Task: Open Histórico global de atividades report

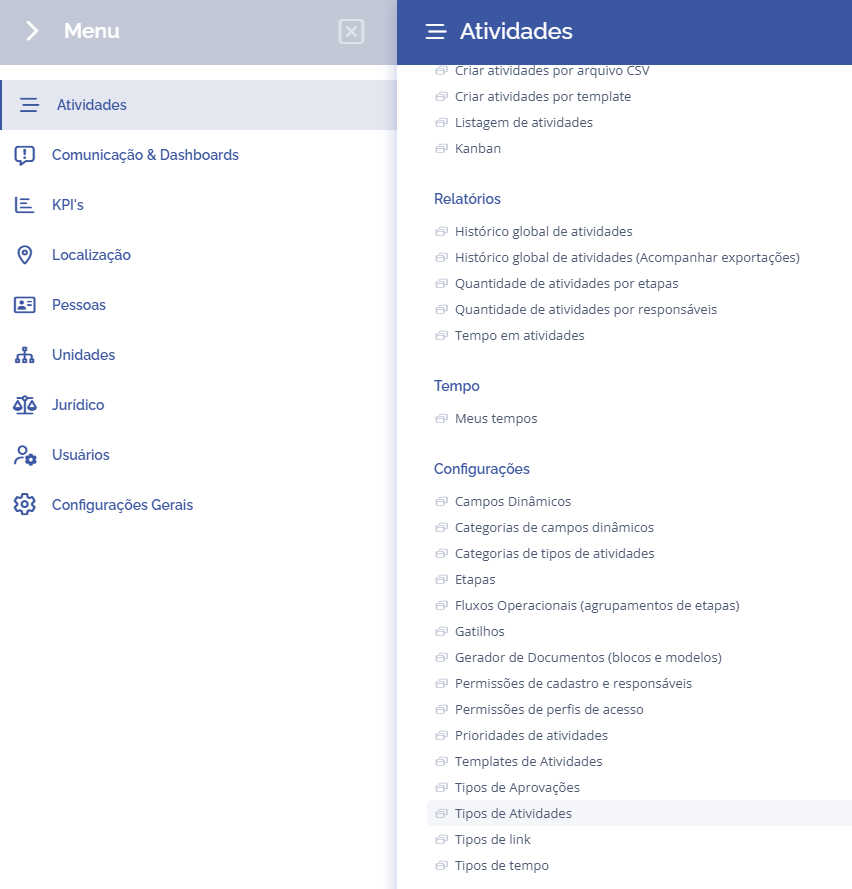Action: (x=543, y=231)
